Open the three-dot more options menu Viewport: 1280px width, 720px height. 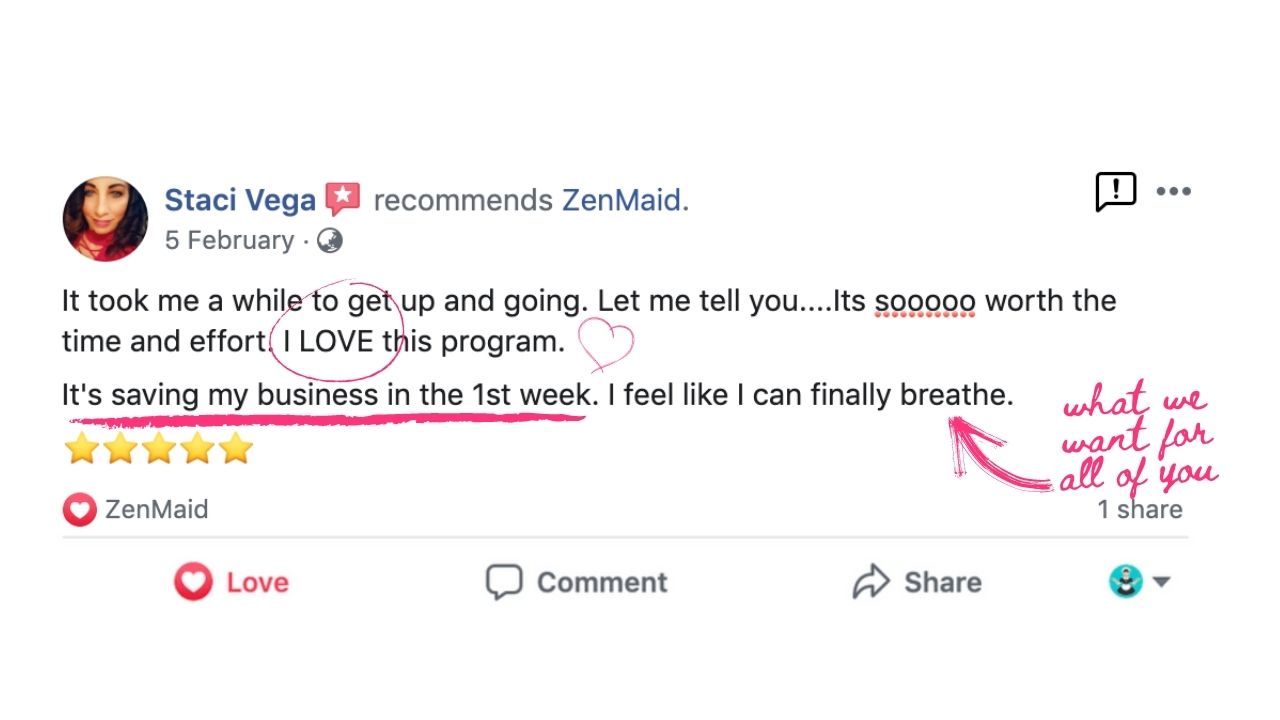point(1173,192)
